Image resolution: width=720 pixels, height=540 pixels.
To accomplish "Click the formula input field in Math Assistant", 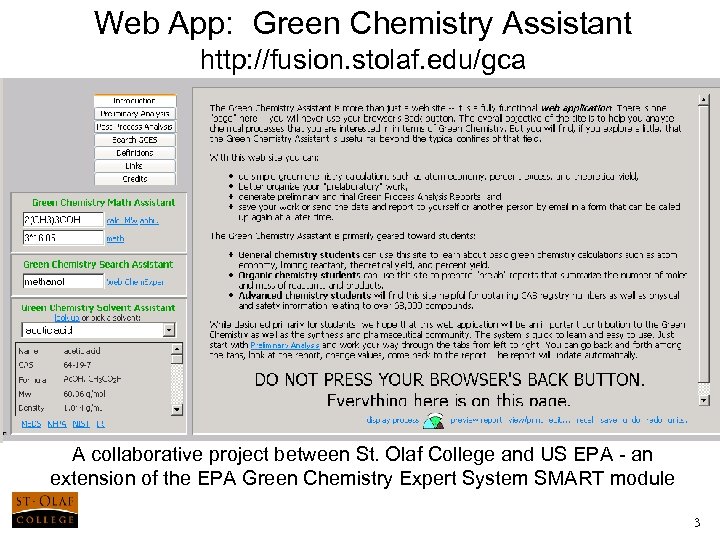I will [x=63, y=219].
